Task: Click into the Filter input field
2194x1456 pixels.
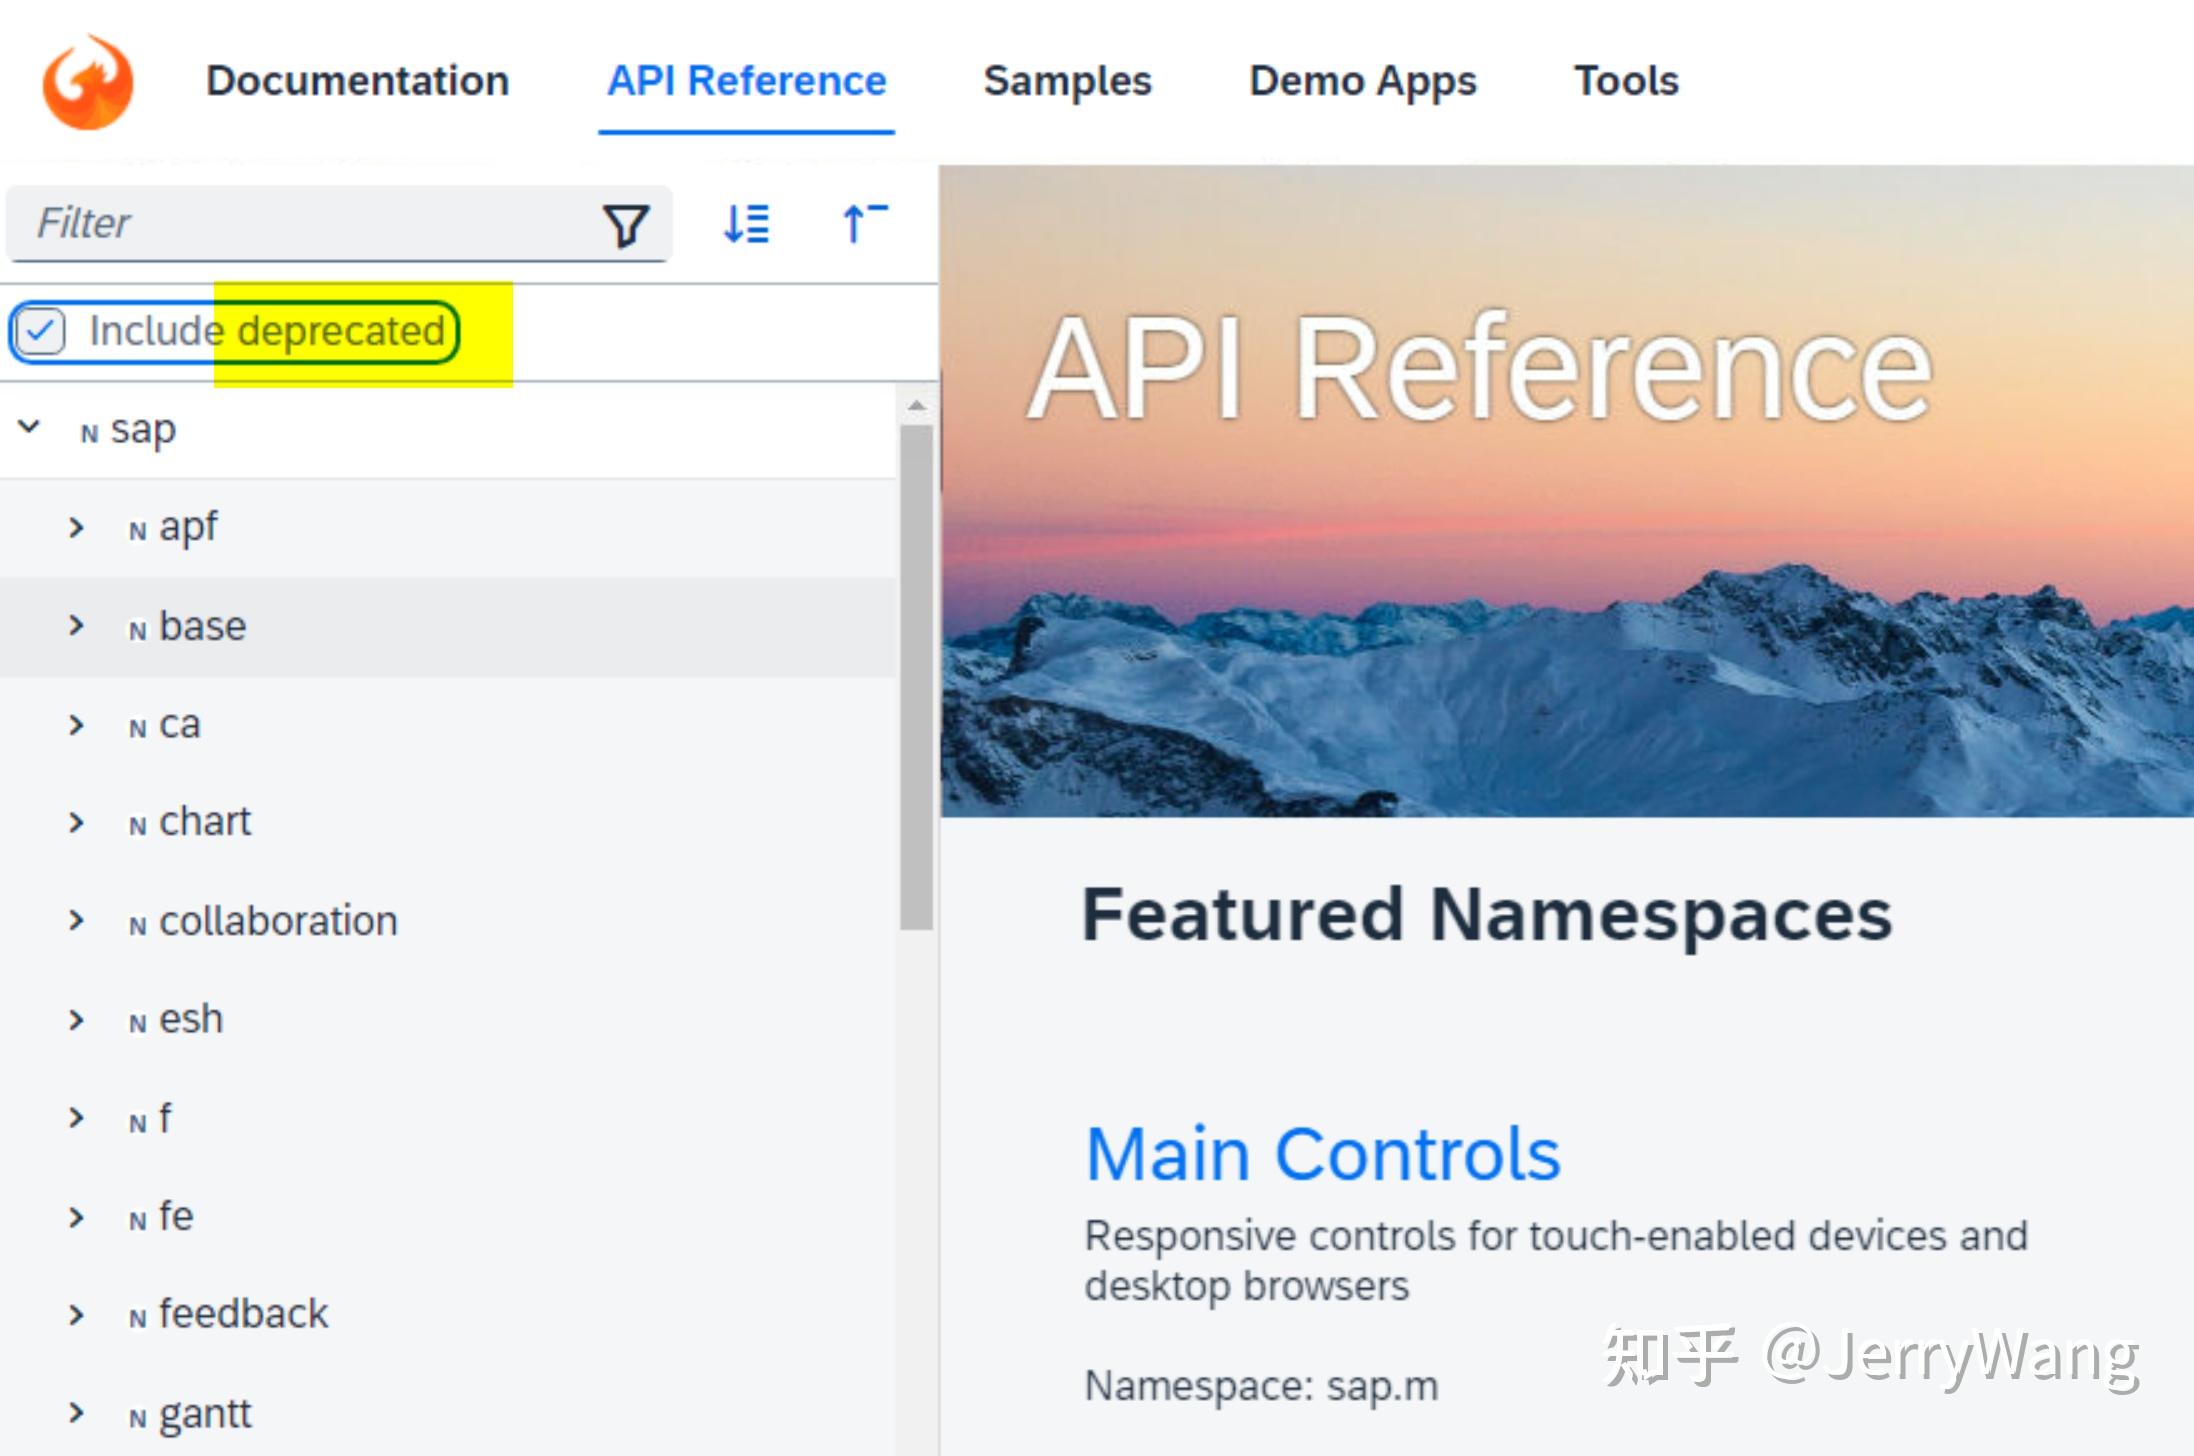Action: click(300, 223)
